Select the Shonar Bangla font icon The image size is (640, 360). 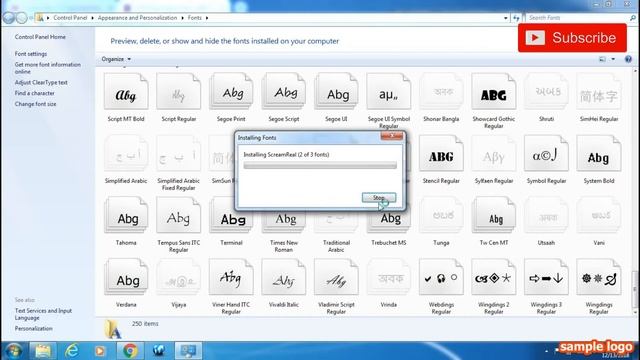pyautogui.click(x=441, y=92)
